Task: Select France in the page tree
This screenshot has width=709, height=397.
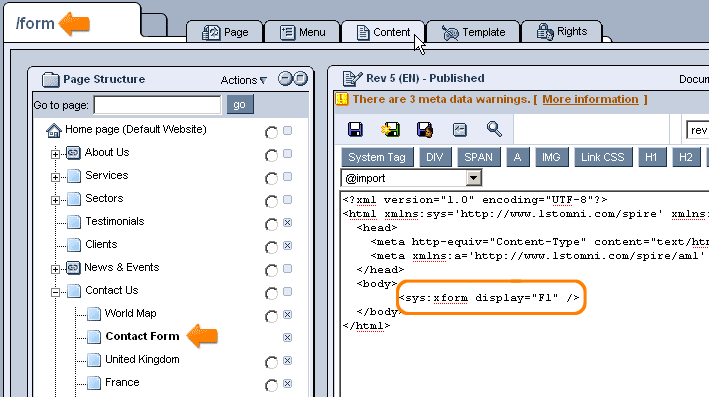Action: pyautogui.click(x=122, y=382)
